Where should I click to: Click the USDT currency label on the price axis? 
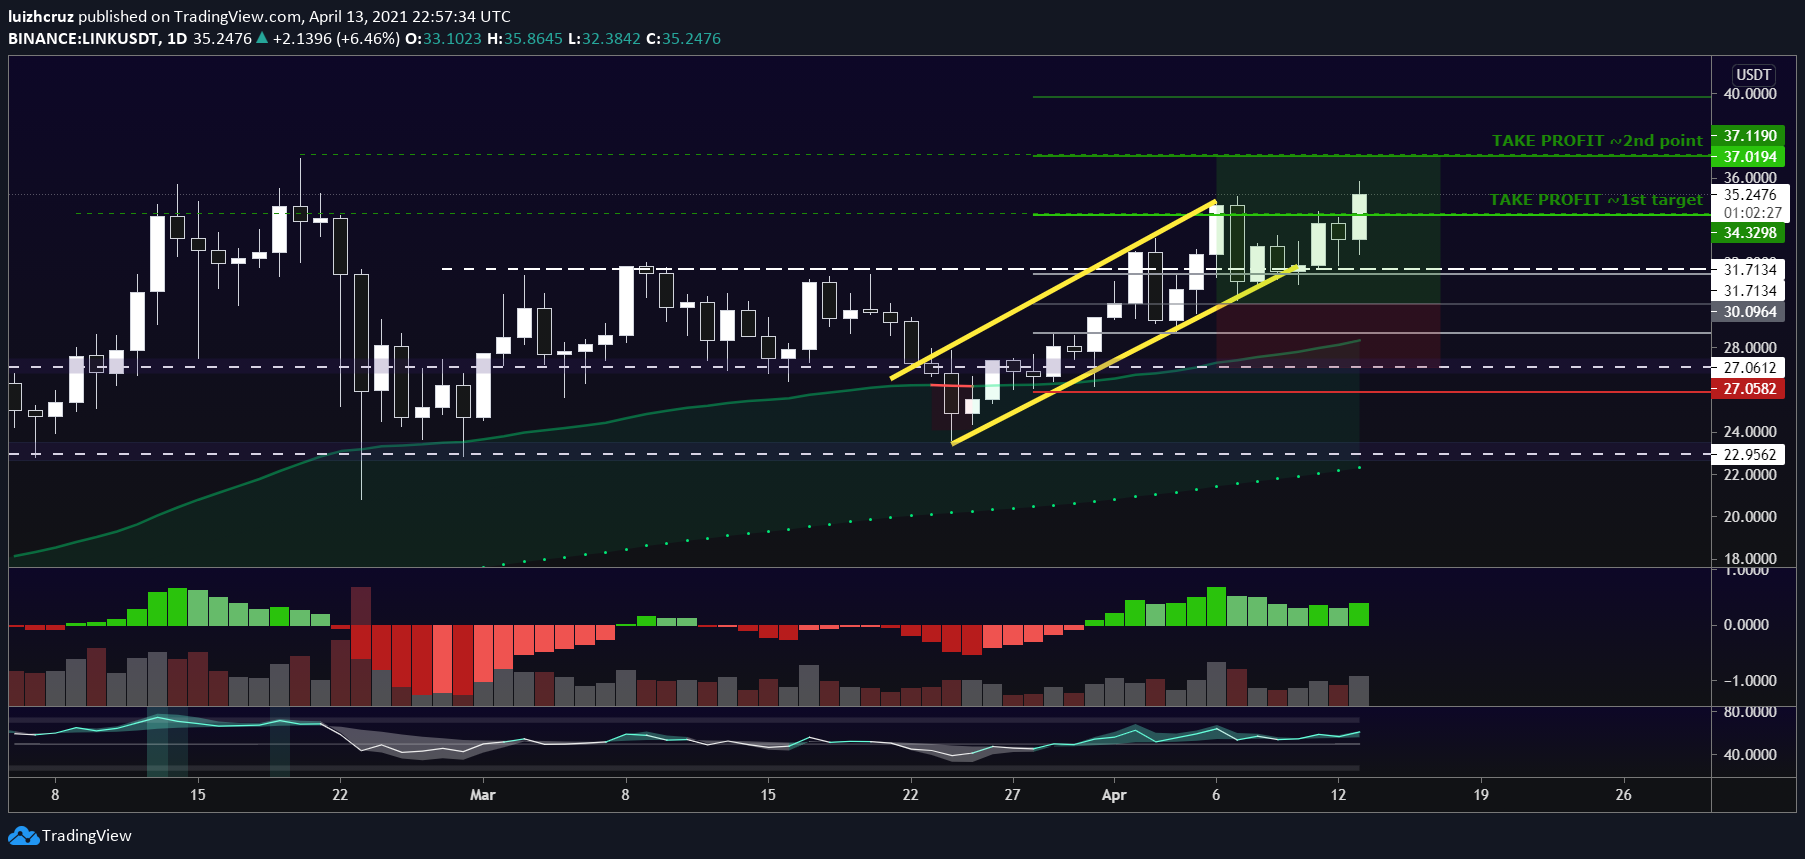click(1753, 75)
